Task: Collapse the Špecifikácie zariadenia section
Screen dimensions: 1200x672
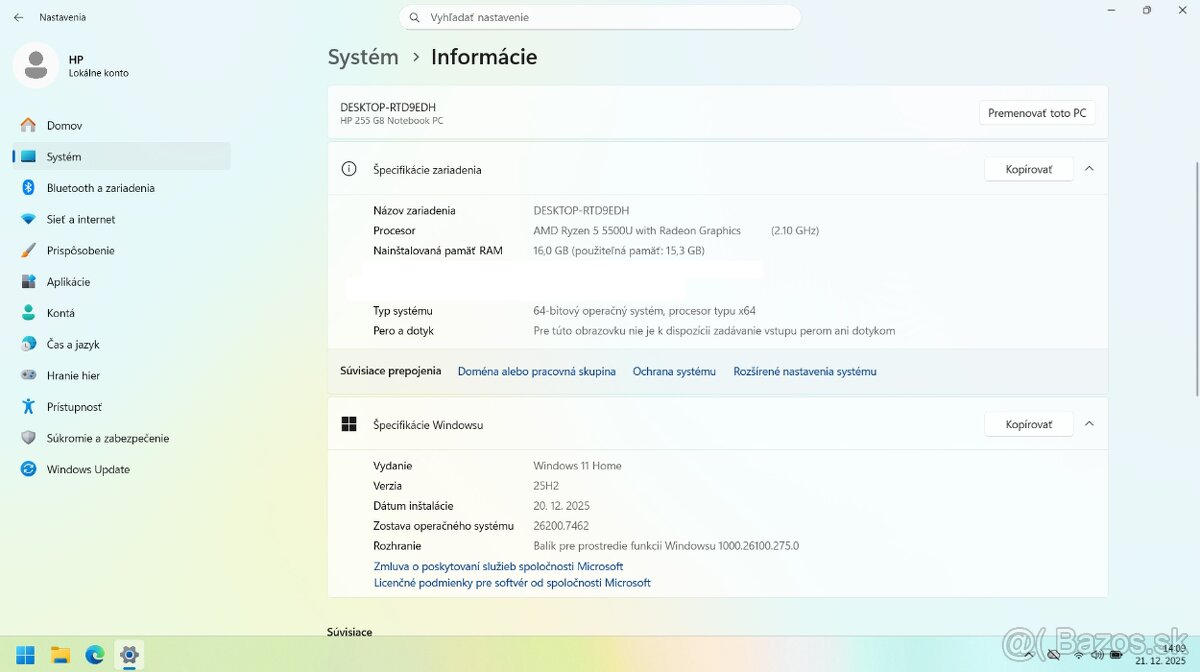Action: click(x=1089, y=169)
